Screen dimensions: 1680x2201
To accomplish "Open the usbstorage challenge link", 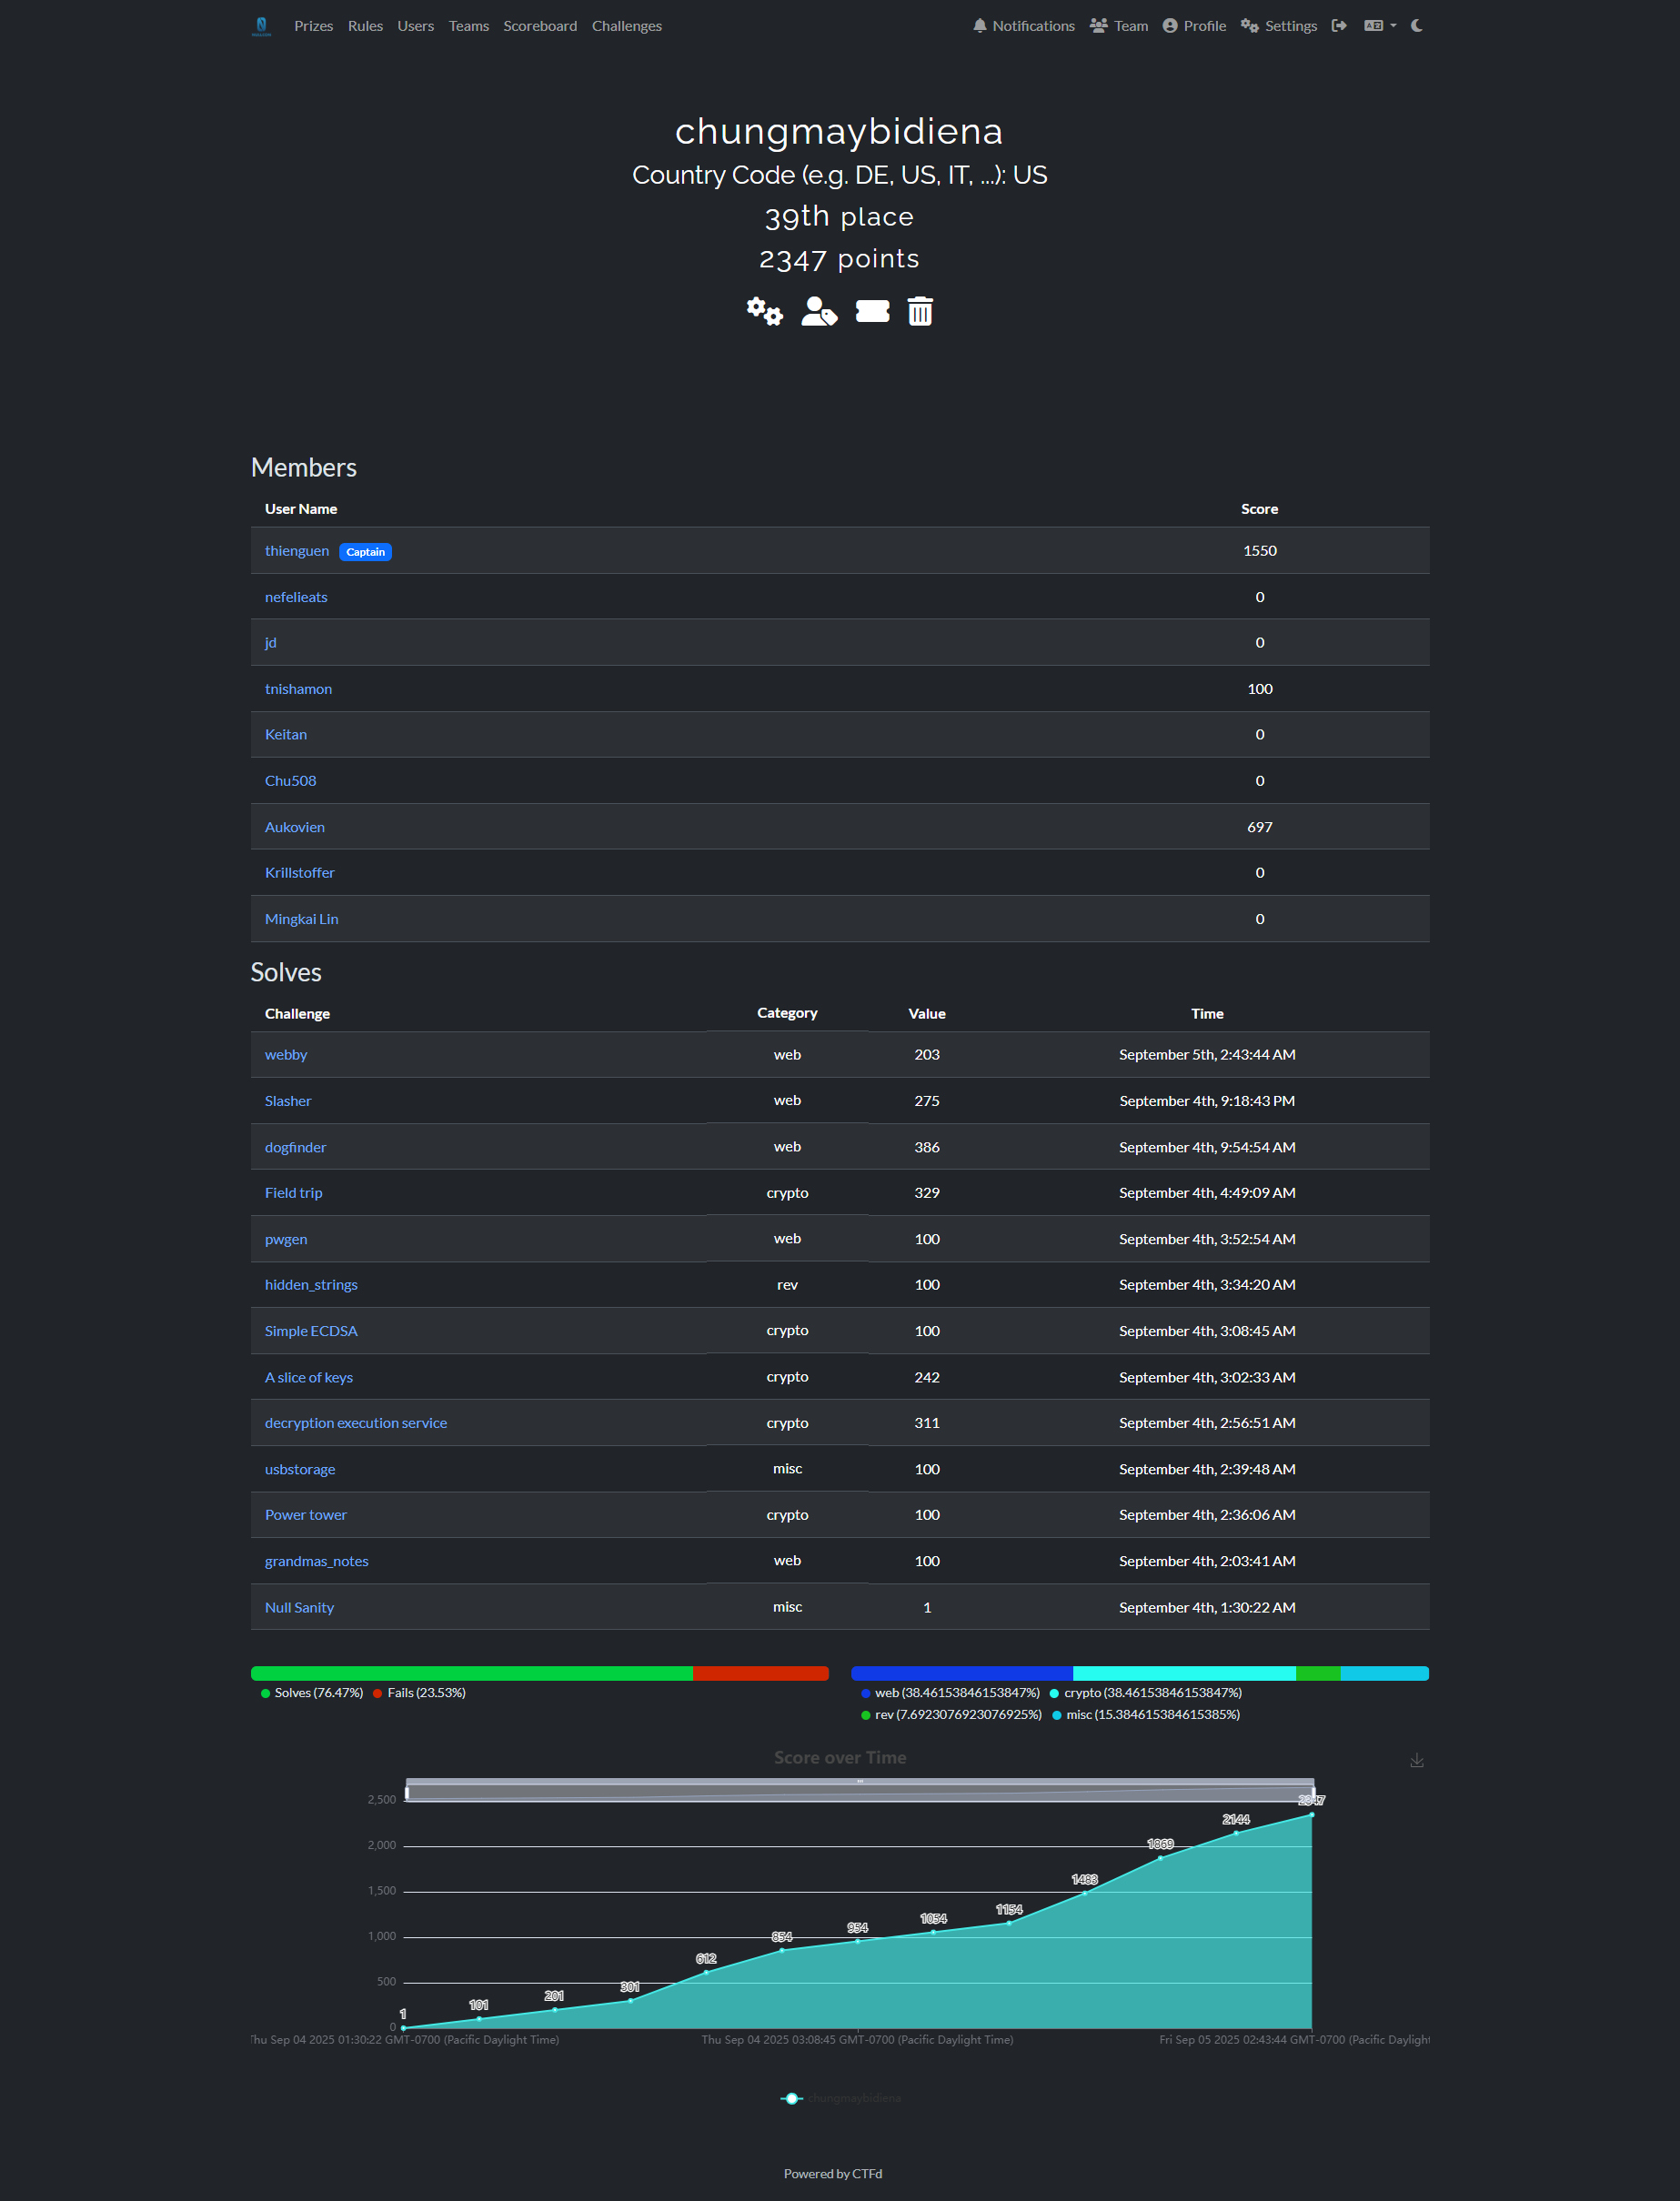I will [x=300, y=1469].
